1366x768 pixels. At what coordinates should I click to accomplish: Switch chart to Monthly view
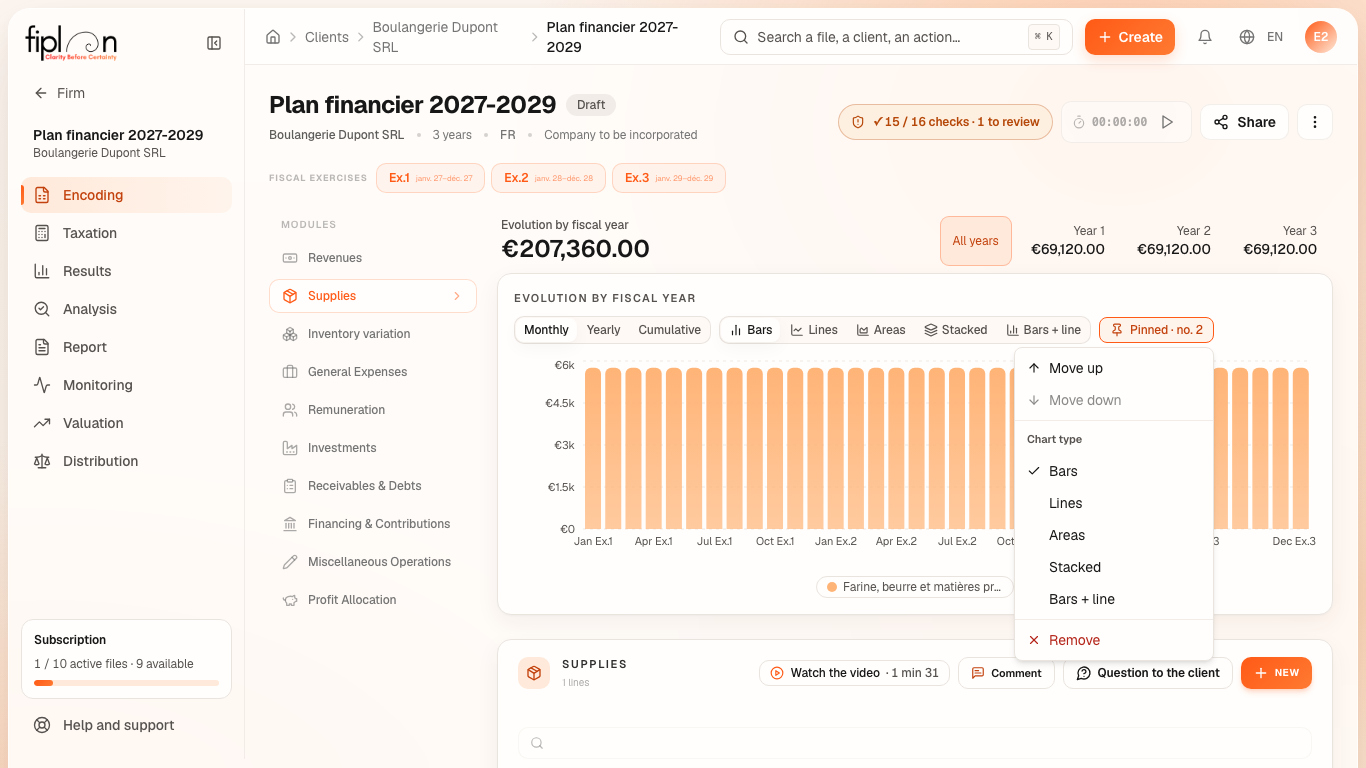[546, 330]
